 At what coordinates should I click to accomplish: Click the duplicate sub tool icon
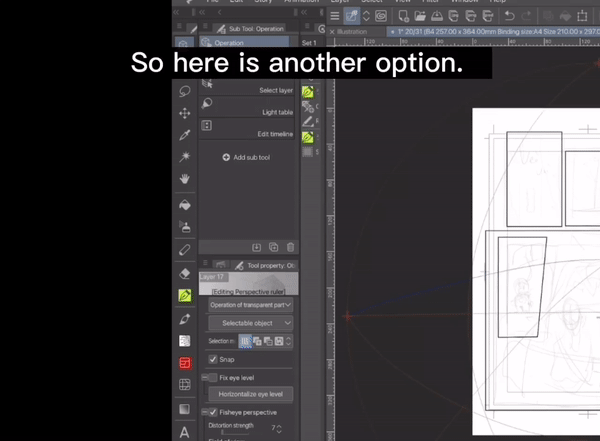[x=274, y=247]
